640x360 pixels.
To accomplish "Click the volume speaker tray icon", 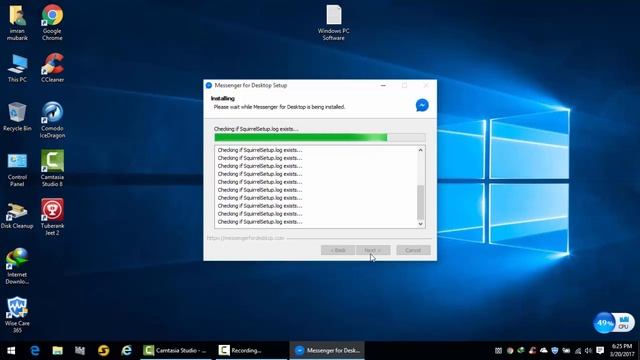I will [588, 351].
